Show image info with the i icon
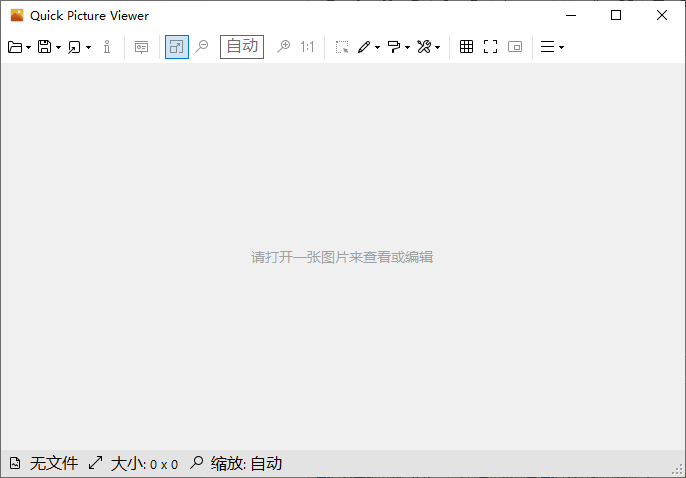The height and width of the screenshot is (478, 686). pyautogui.click(x=107, y=47)
